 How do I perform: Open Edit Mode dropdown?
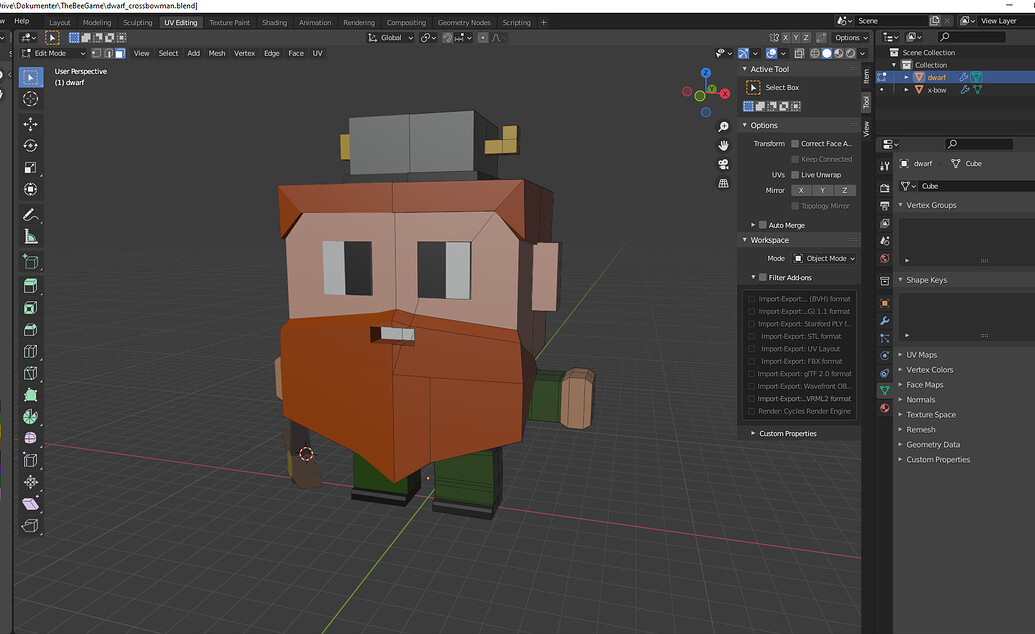53,53
